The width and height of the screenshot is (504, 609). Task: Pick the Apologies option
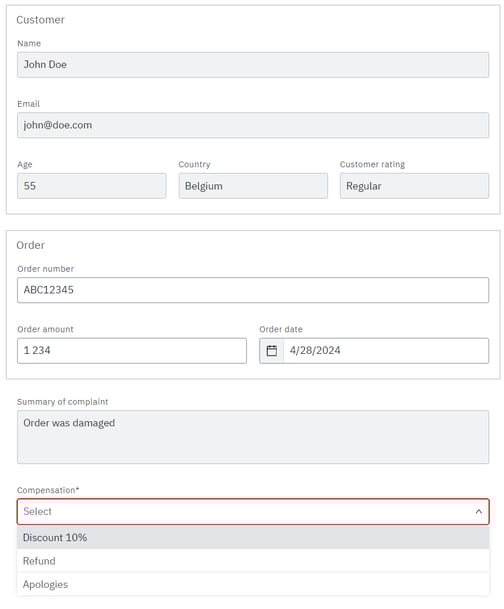click(253, 584)
